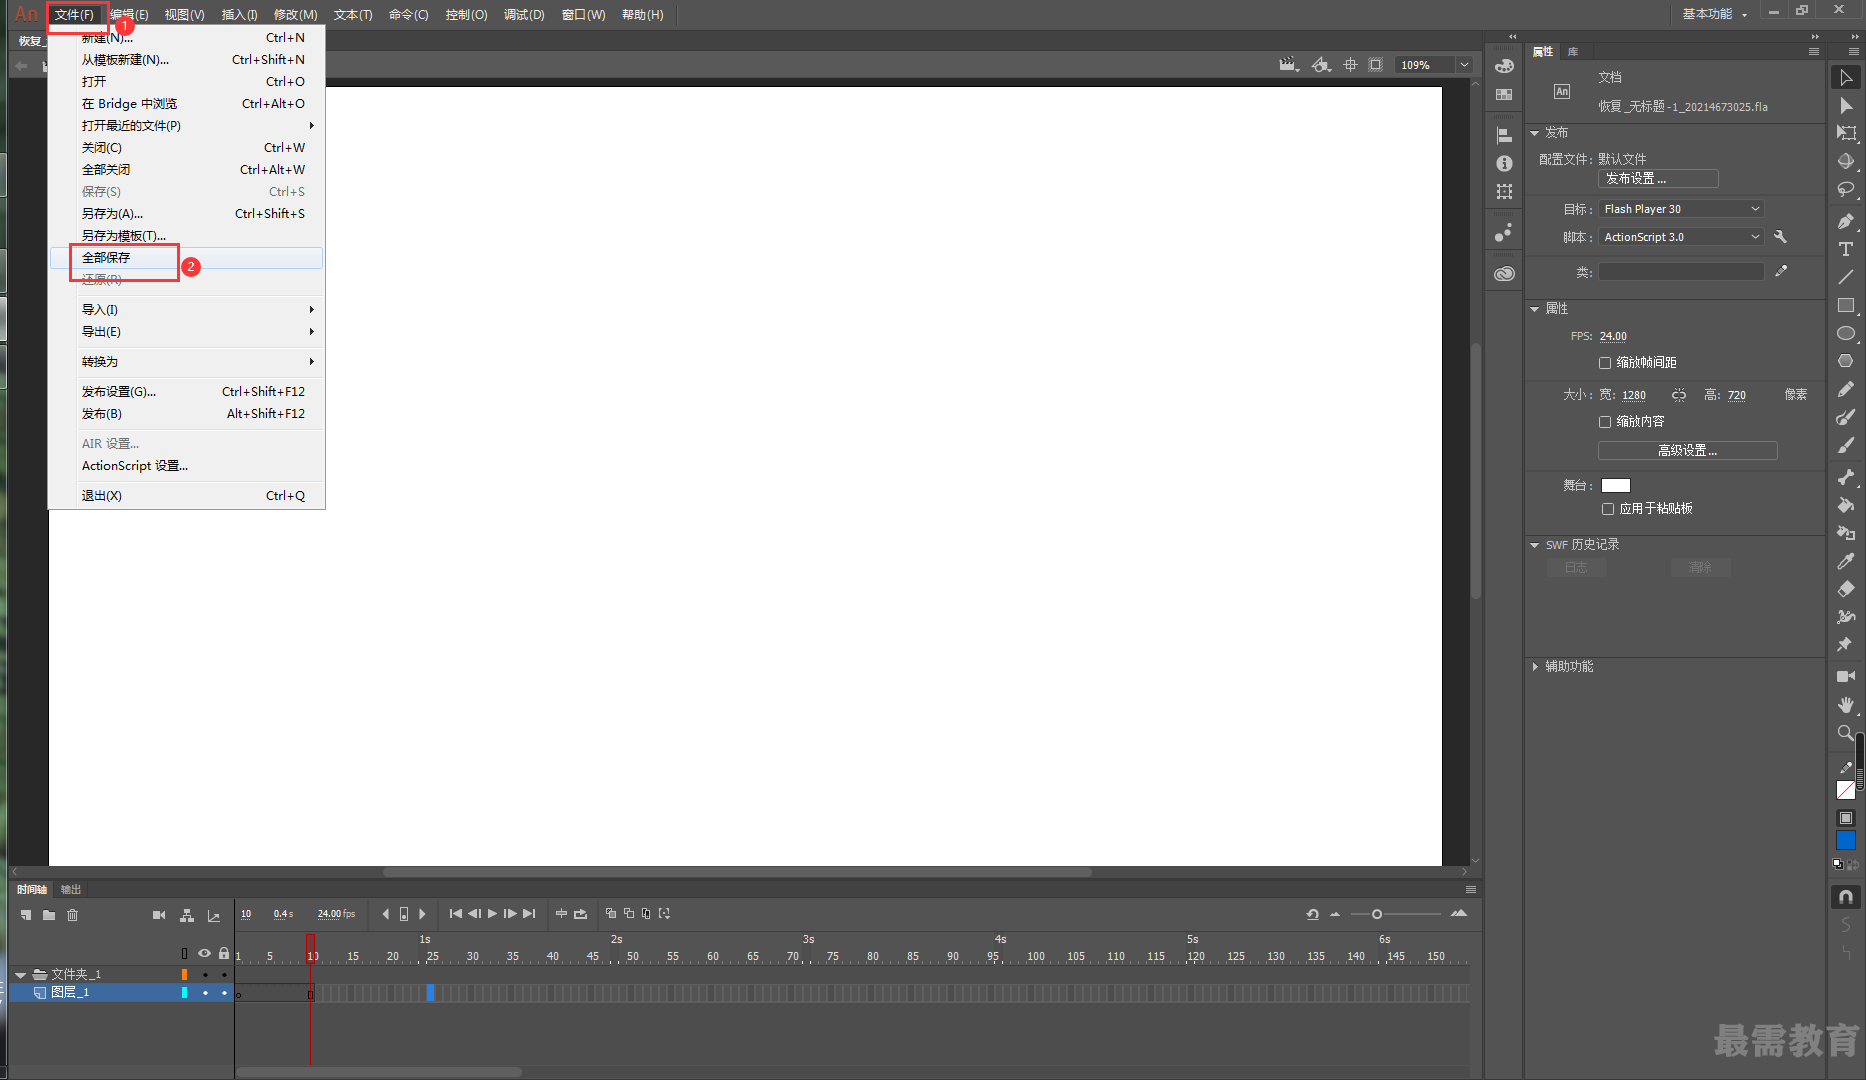Open the stage color swatch
This screenshot has width=1866, height=1080.
tap(1616, 486)
